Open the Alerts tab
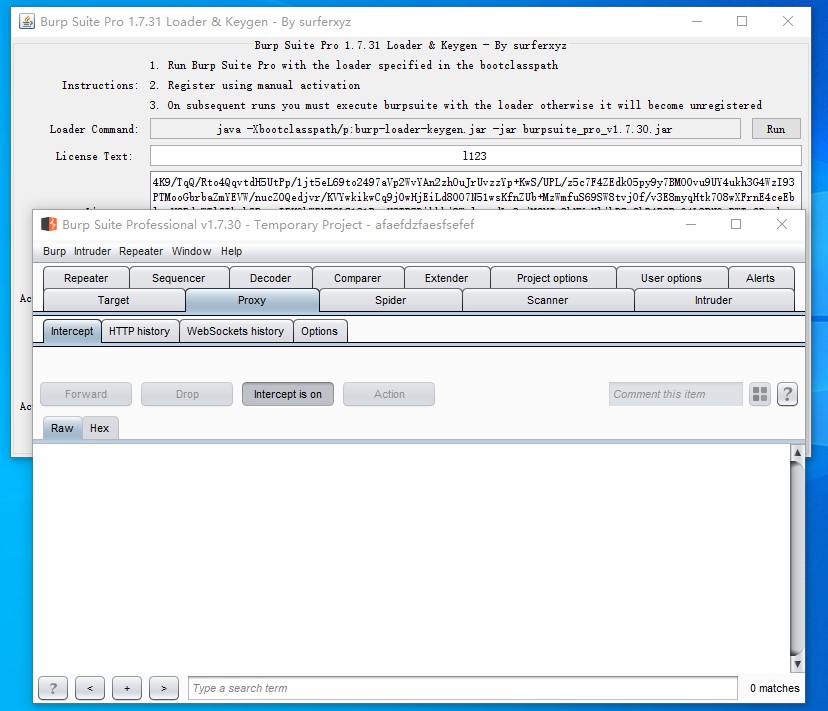The image size is (828, 711). (760, 278)
